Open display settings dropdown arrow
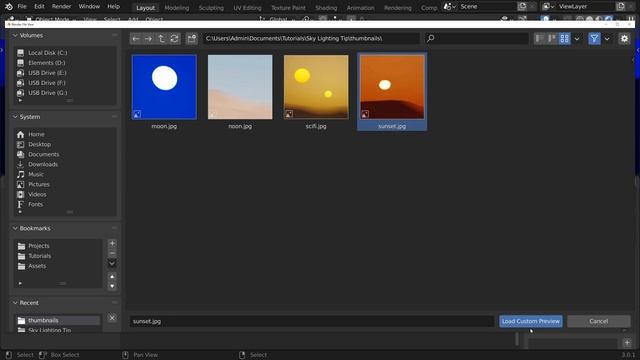640x360 pixels. tap(577, 39)
